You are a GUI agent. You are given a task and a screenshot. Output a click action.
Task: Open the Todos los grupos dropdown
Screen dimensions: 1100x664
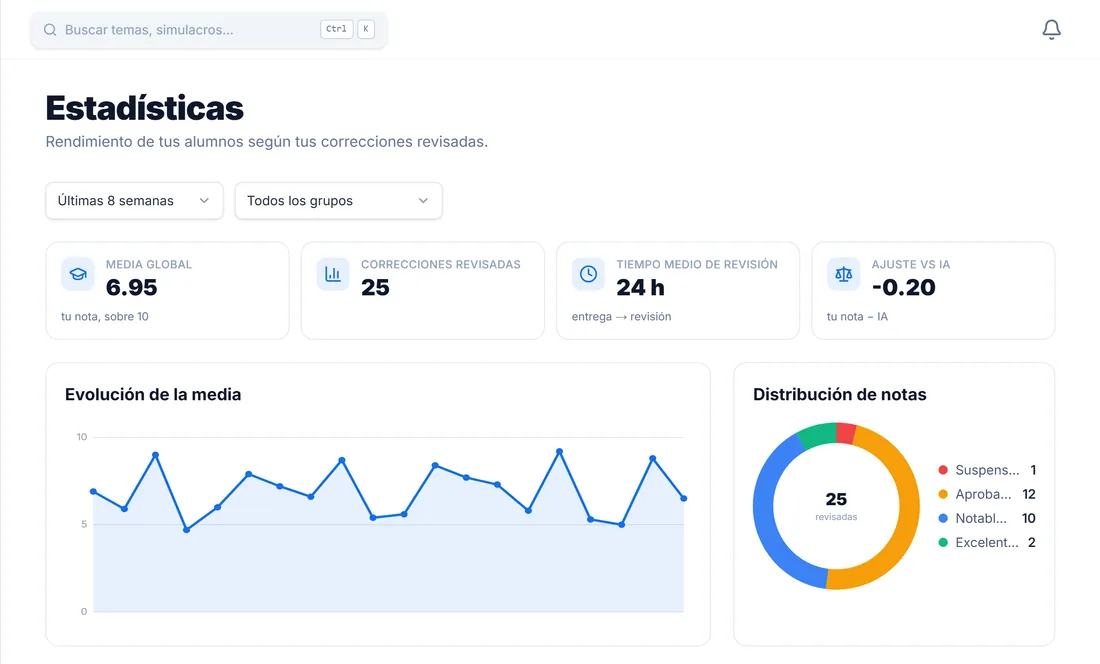click(x=339, y=201)
